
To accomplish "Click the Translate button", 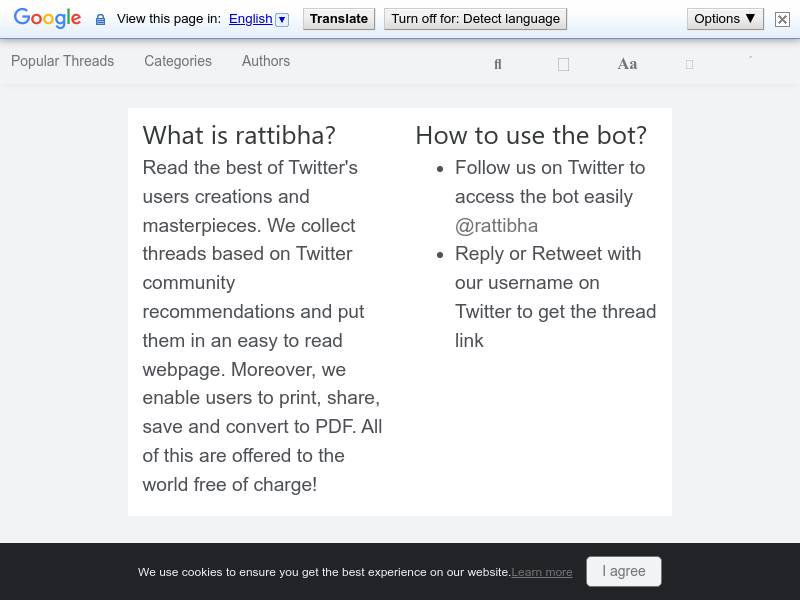I will tap(339, 19).
